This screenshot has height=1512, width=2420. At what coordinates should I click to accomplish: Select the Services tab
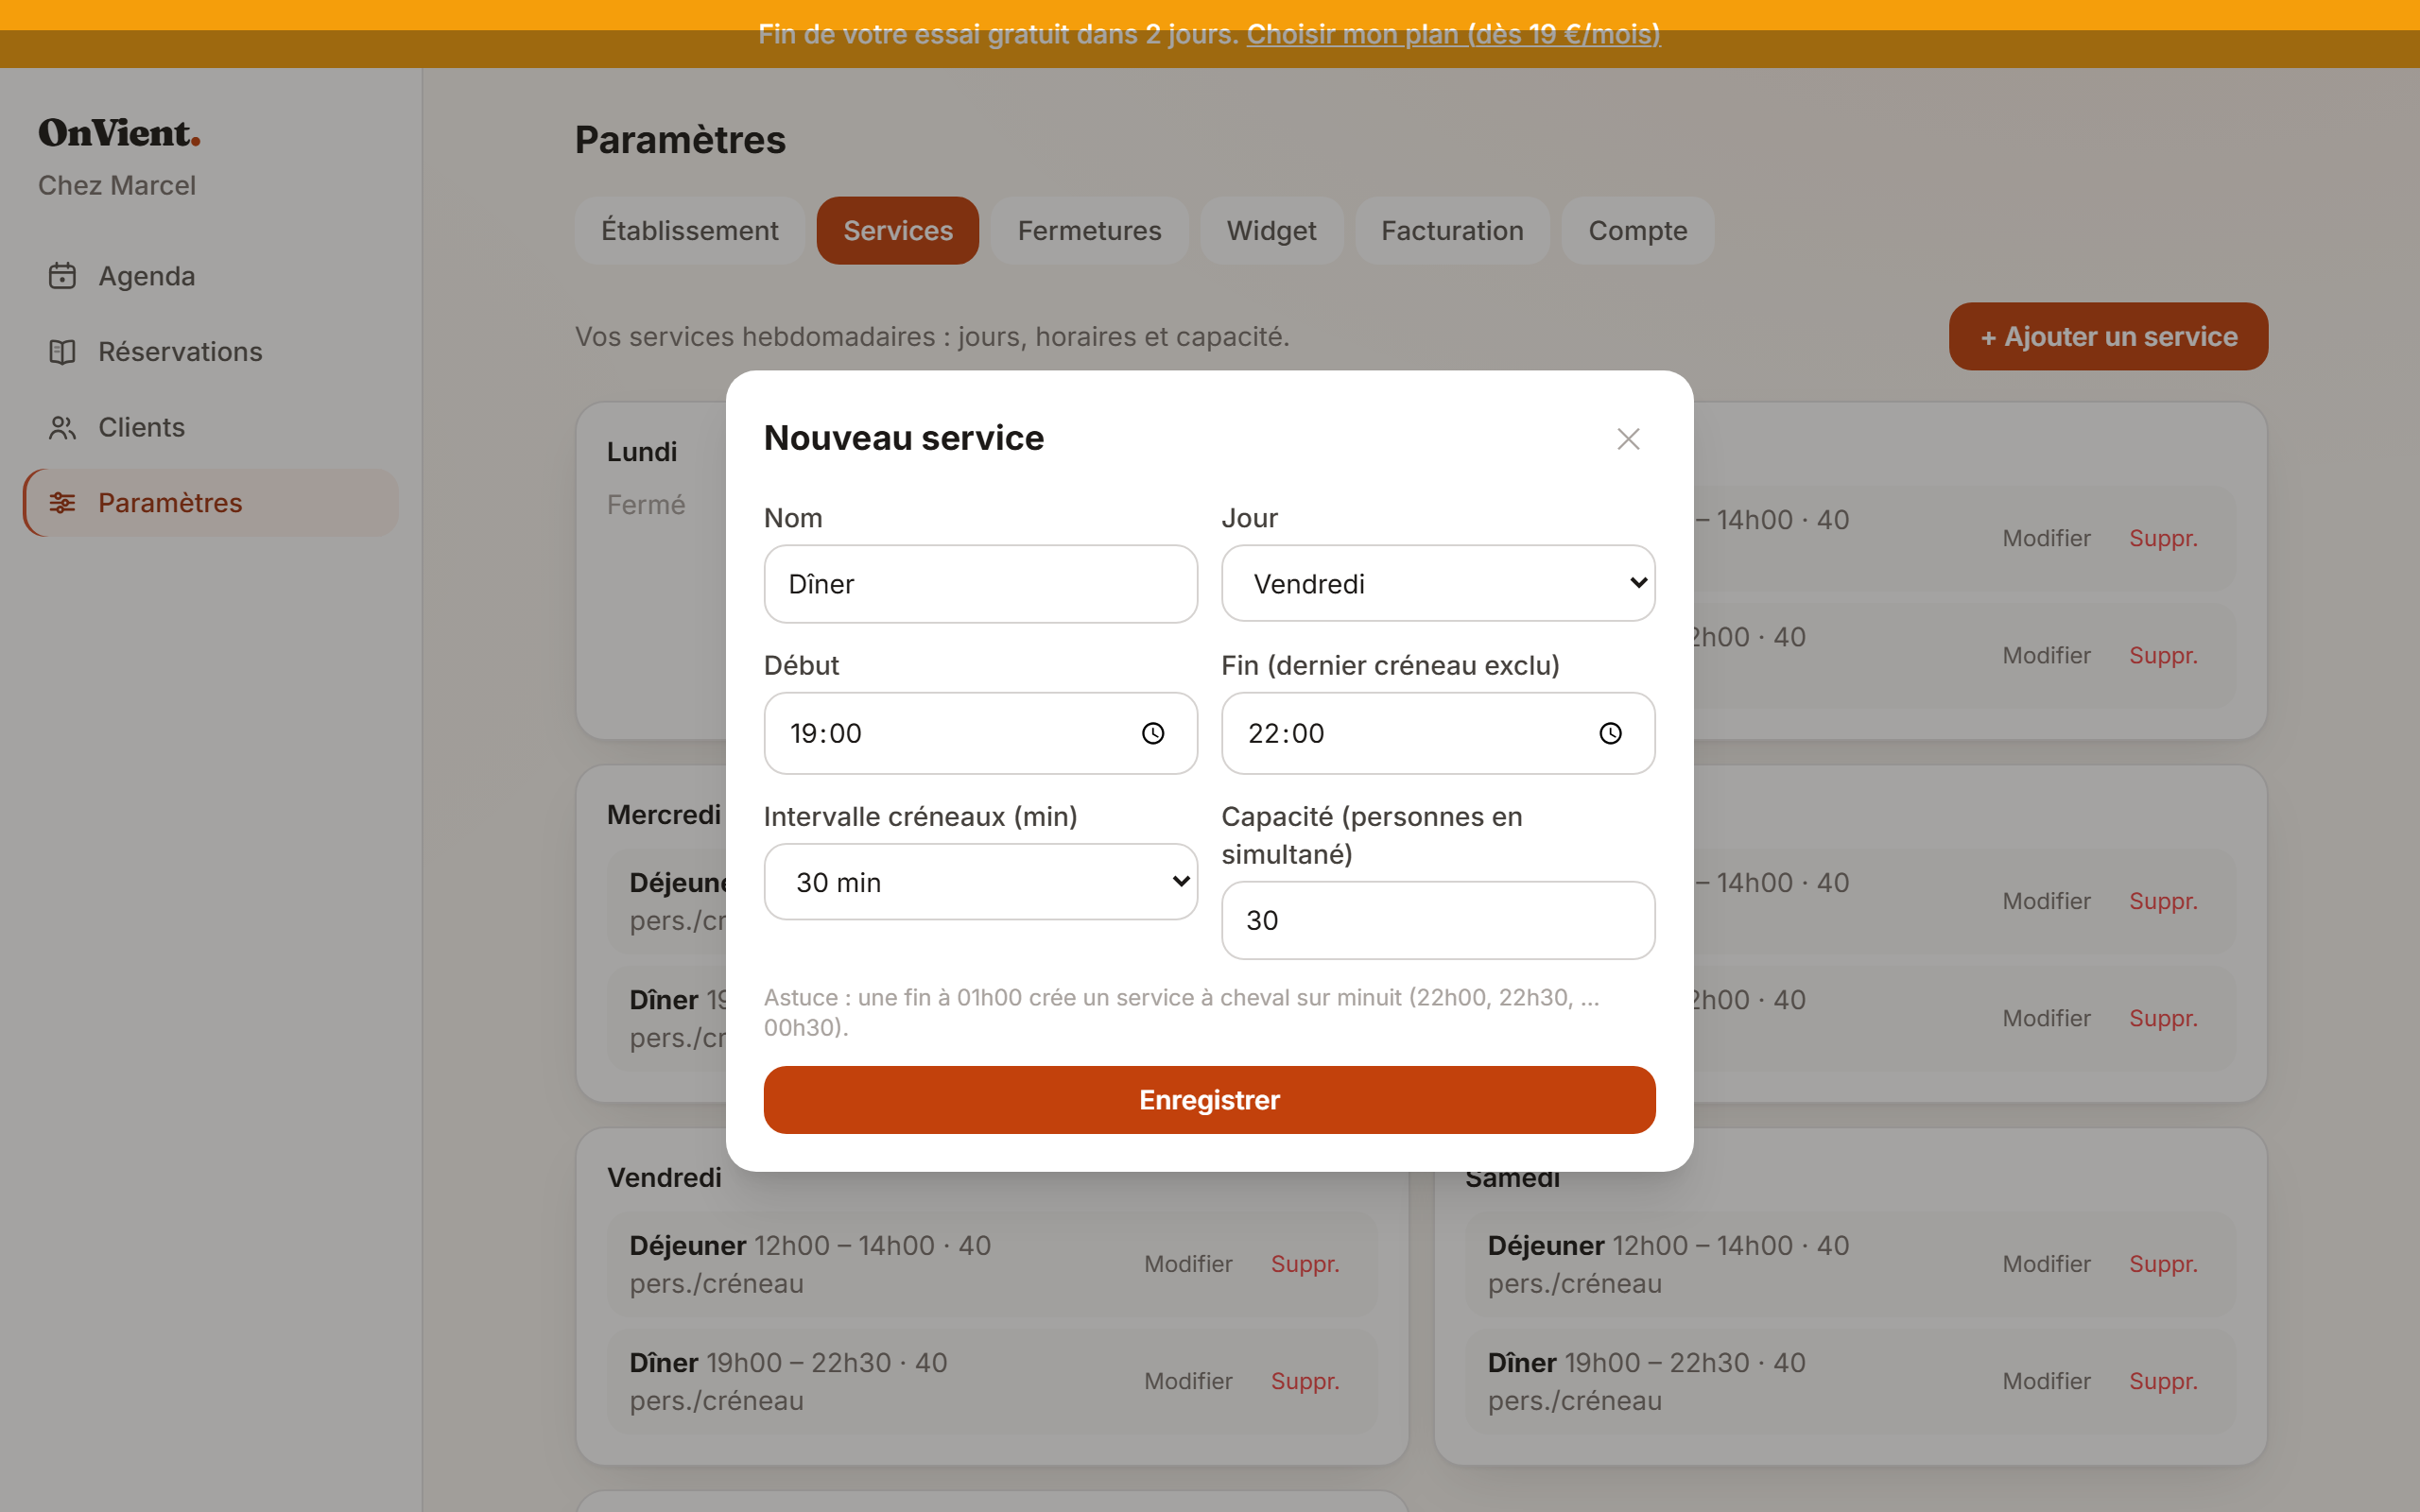[x=897, y=231]
